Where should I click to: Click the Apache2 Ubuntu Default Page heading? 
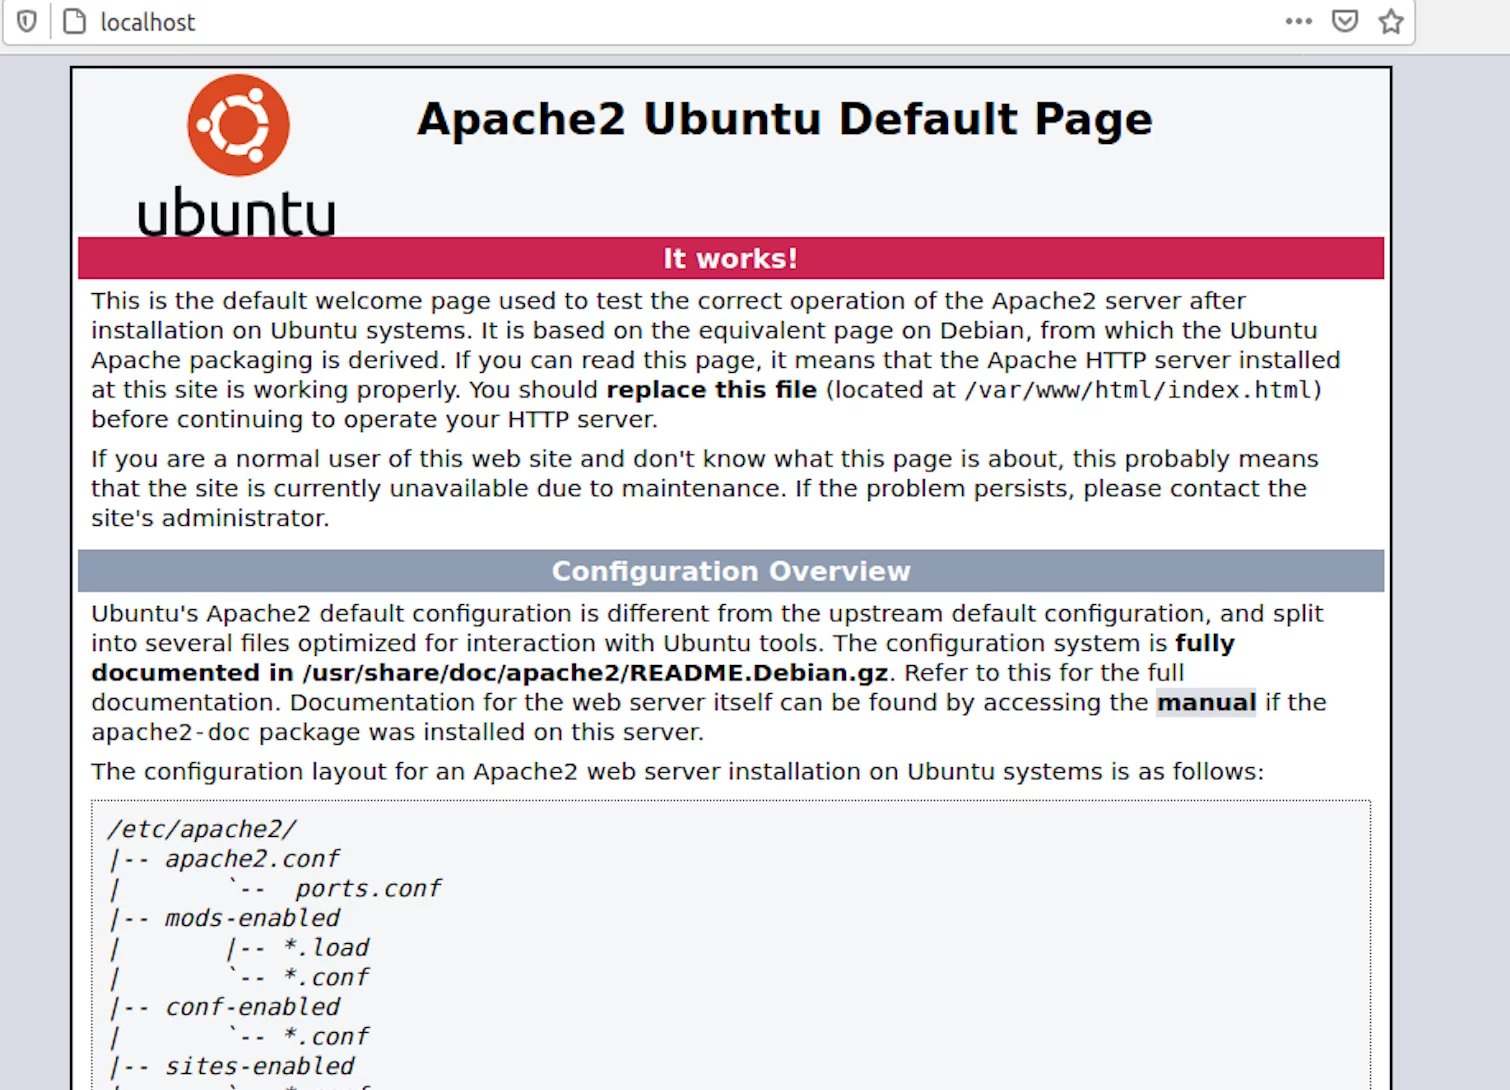[785, 119]
